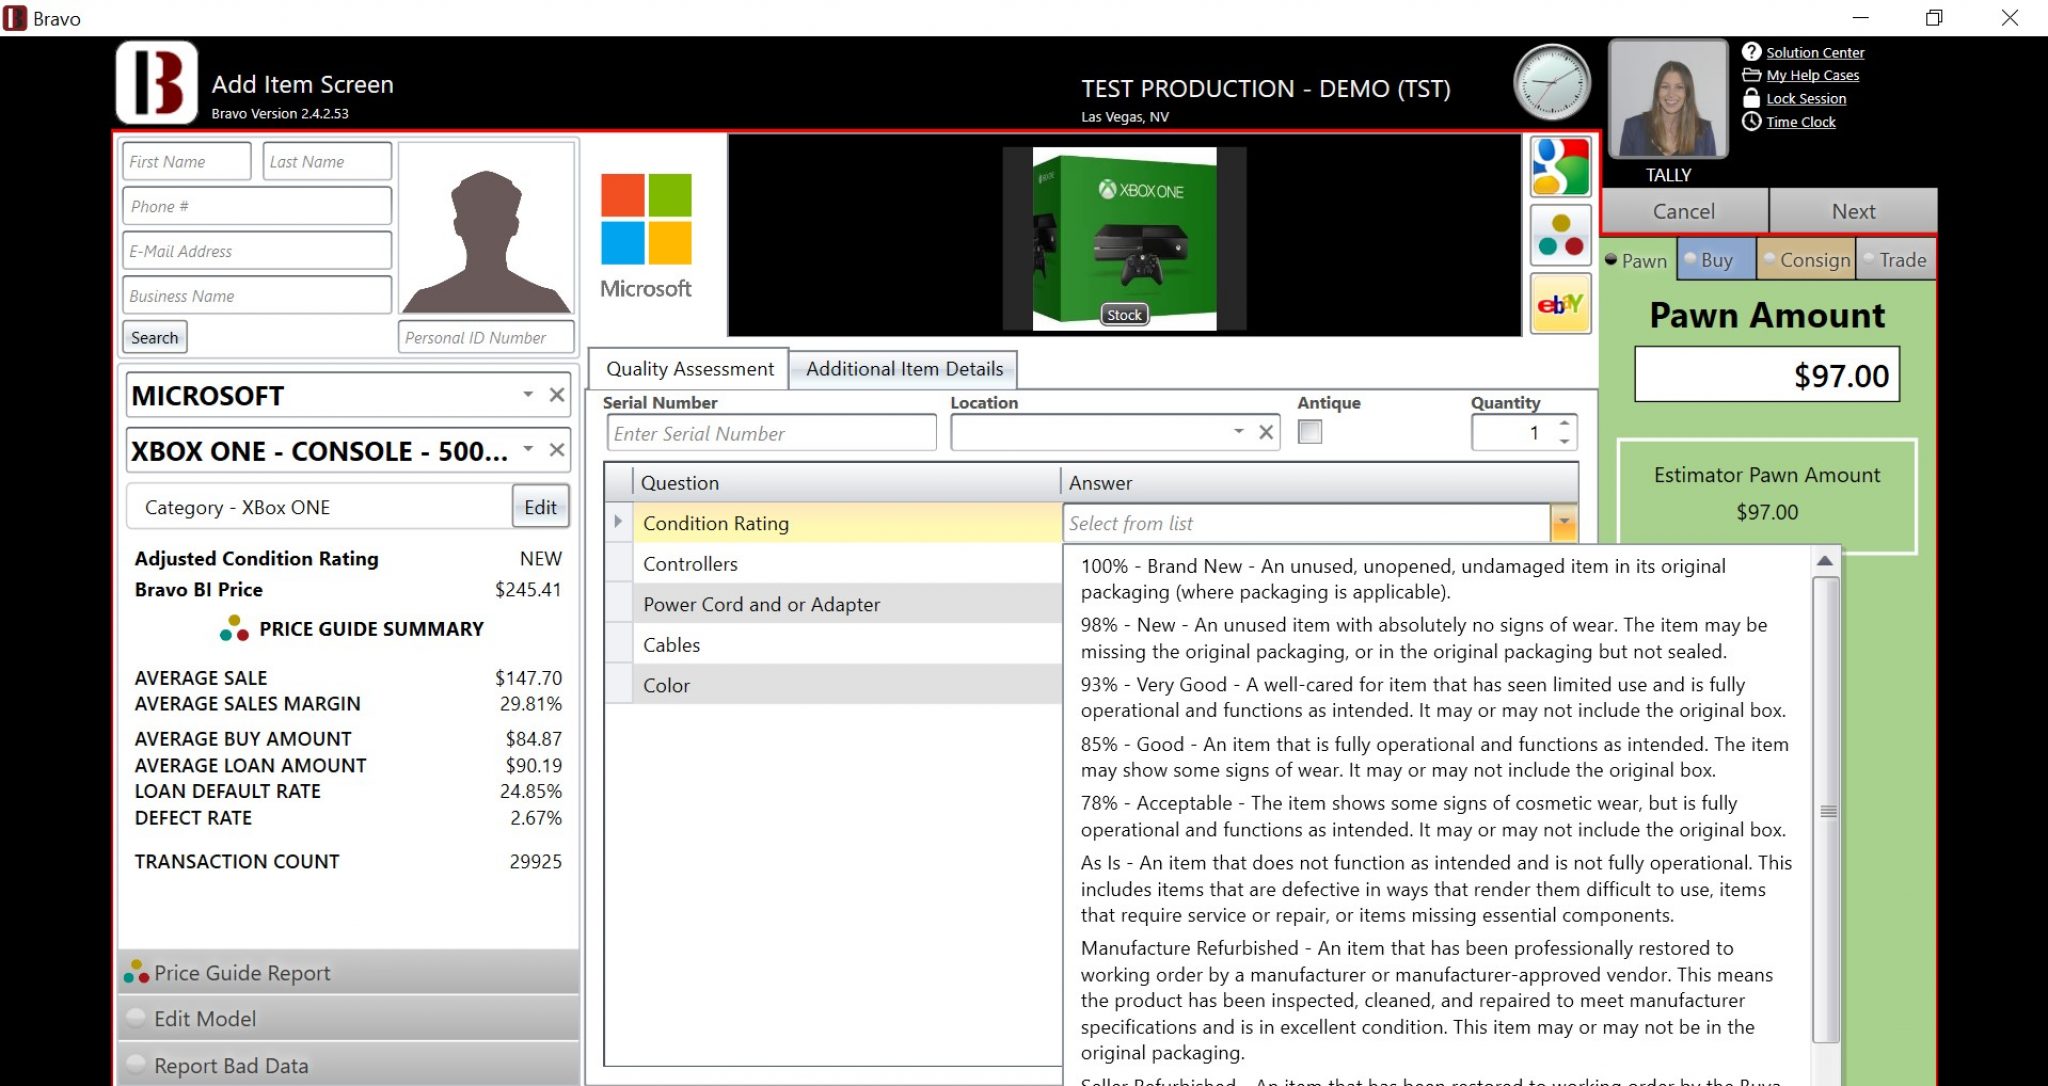Click the Solution Center question mark icon
Screen dimensions: 2048x1086
[1751, 52]
